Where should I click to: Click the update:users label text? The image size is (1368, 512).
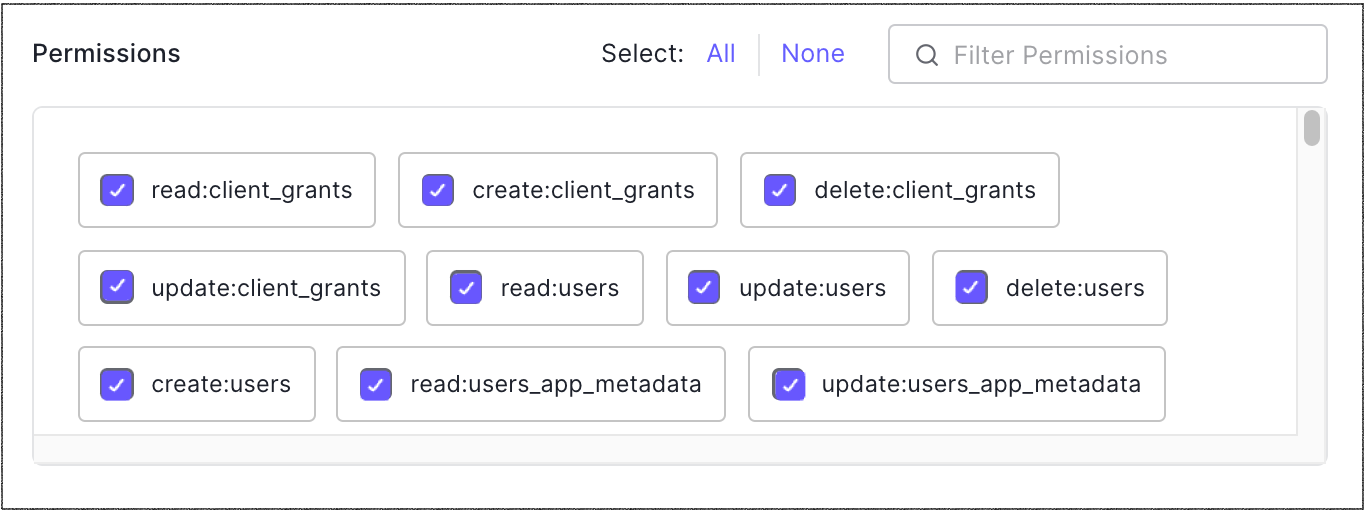click(x=813, y=288)
